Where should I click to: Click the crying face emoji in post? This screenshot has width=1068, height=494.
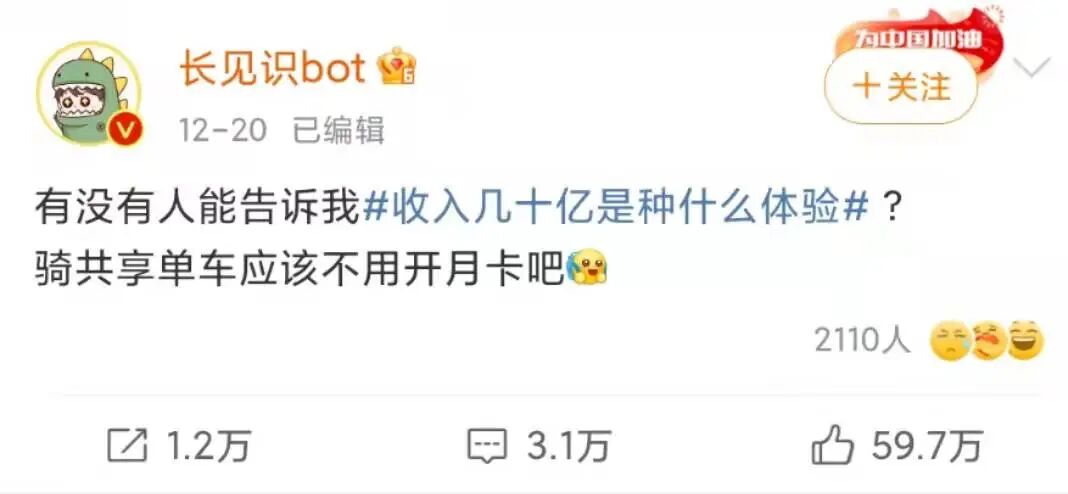coord(586,268)
